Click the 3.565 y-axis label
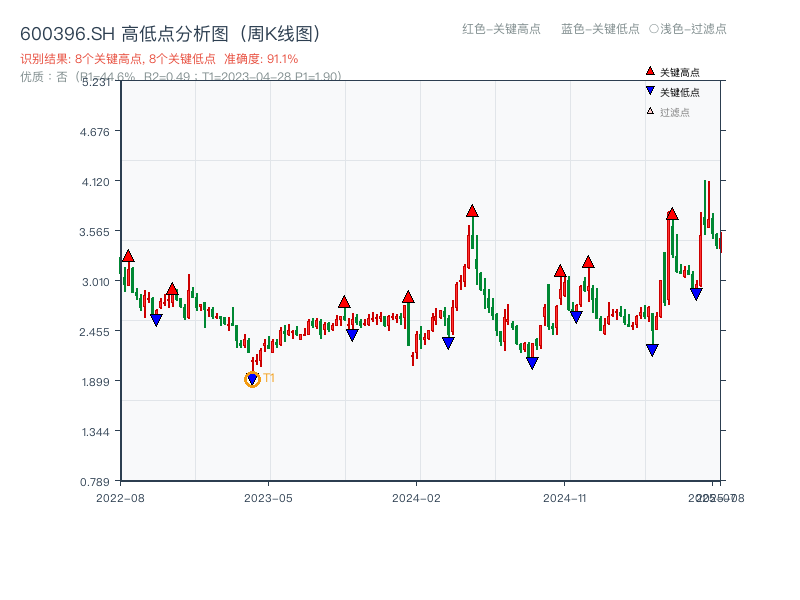This screenshot has height=600, width=800. coord(94,232)
